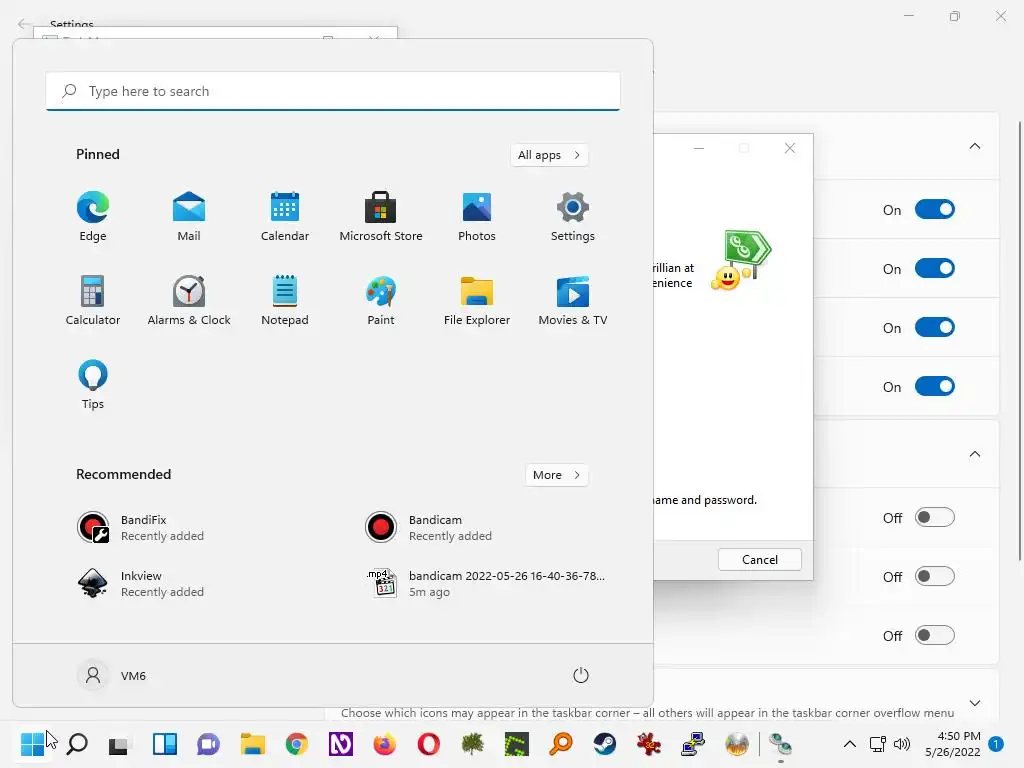Launch the Photos app
The height and width of the screenshot is (768, 1024).
click(x=477, y=217)
